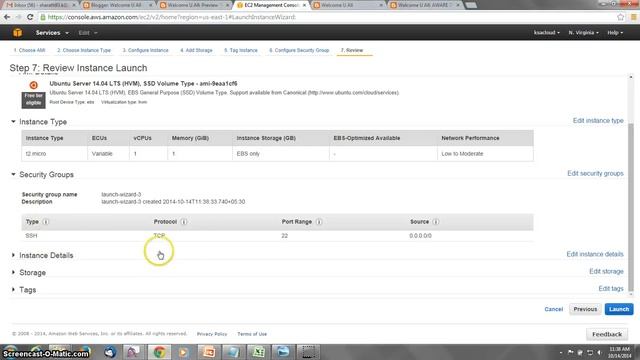Screen dimensions: 640x360
Task: Expand the Tags section
Action: point(13,289)
